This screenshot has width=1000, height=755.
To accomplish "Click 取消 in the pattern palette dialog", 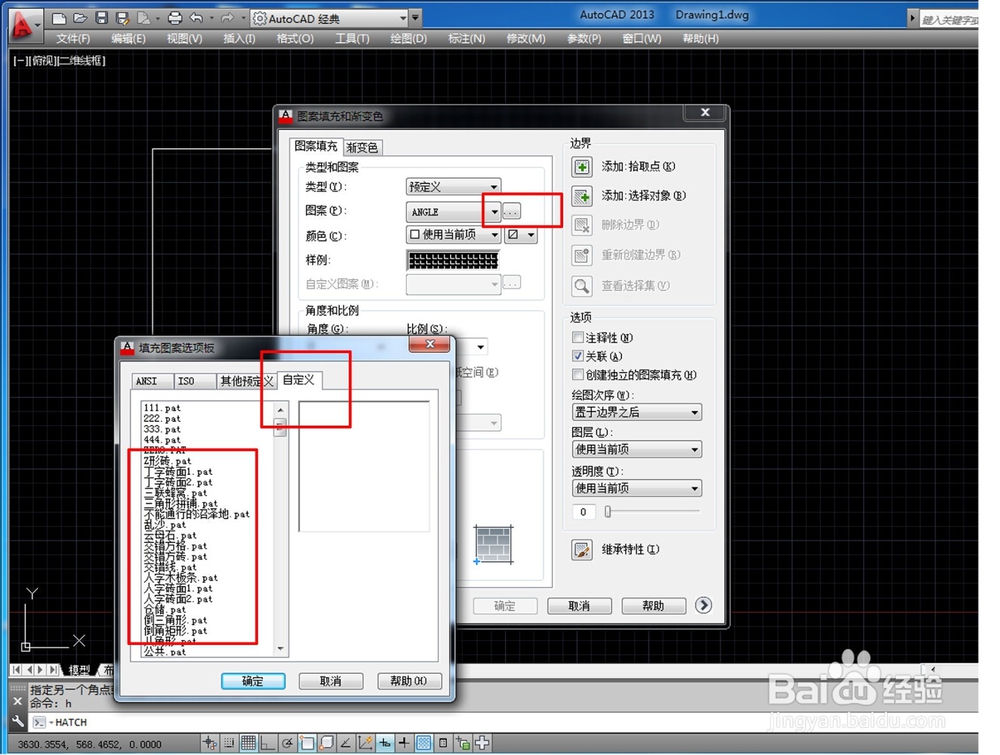I will [x=330, y=681].
